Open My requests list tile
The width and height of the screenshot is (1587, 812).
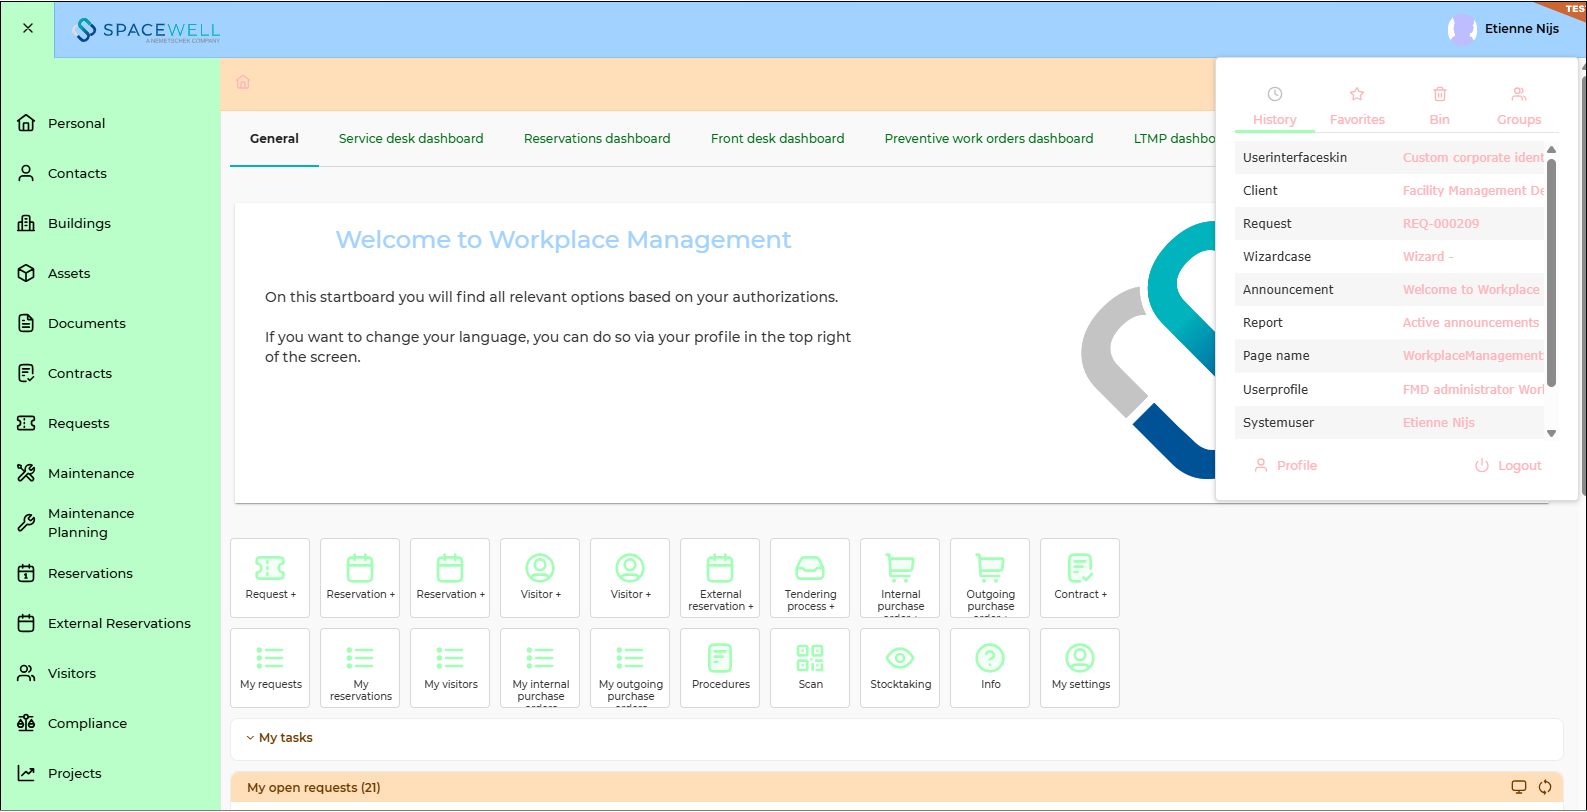coord(270,668)
